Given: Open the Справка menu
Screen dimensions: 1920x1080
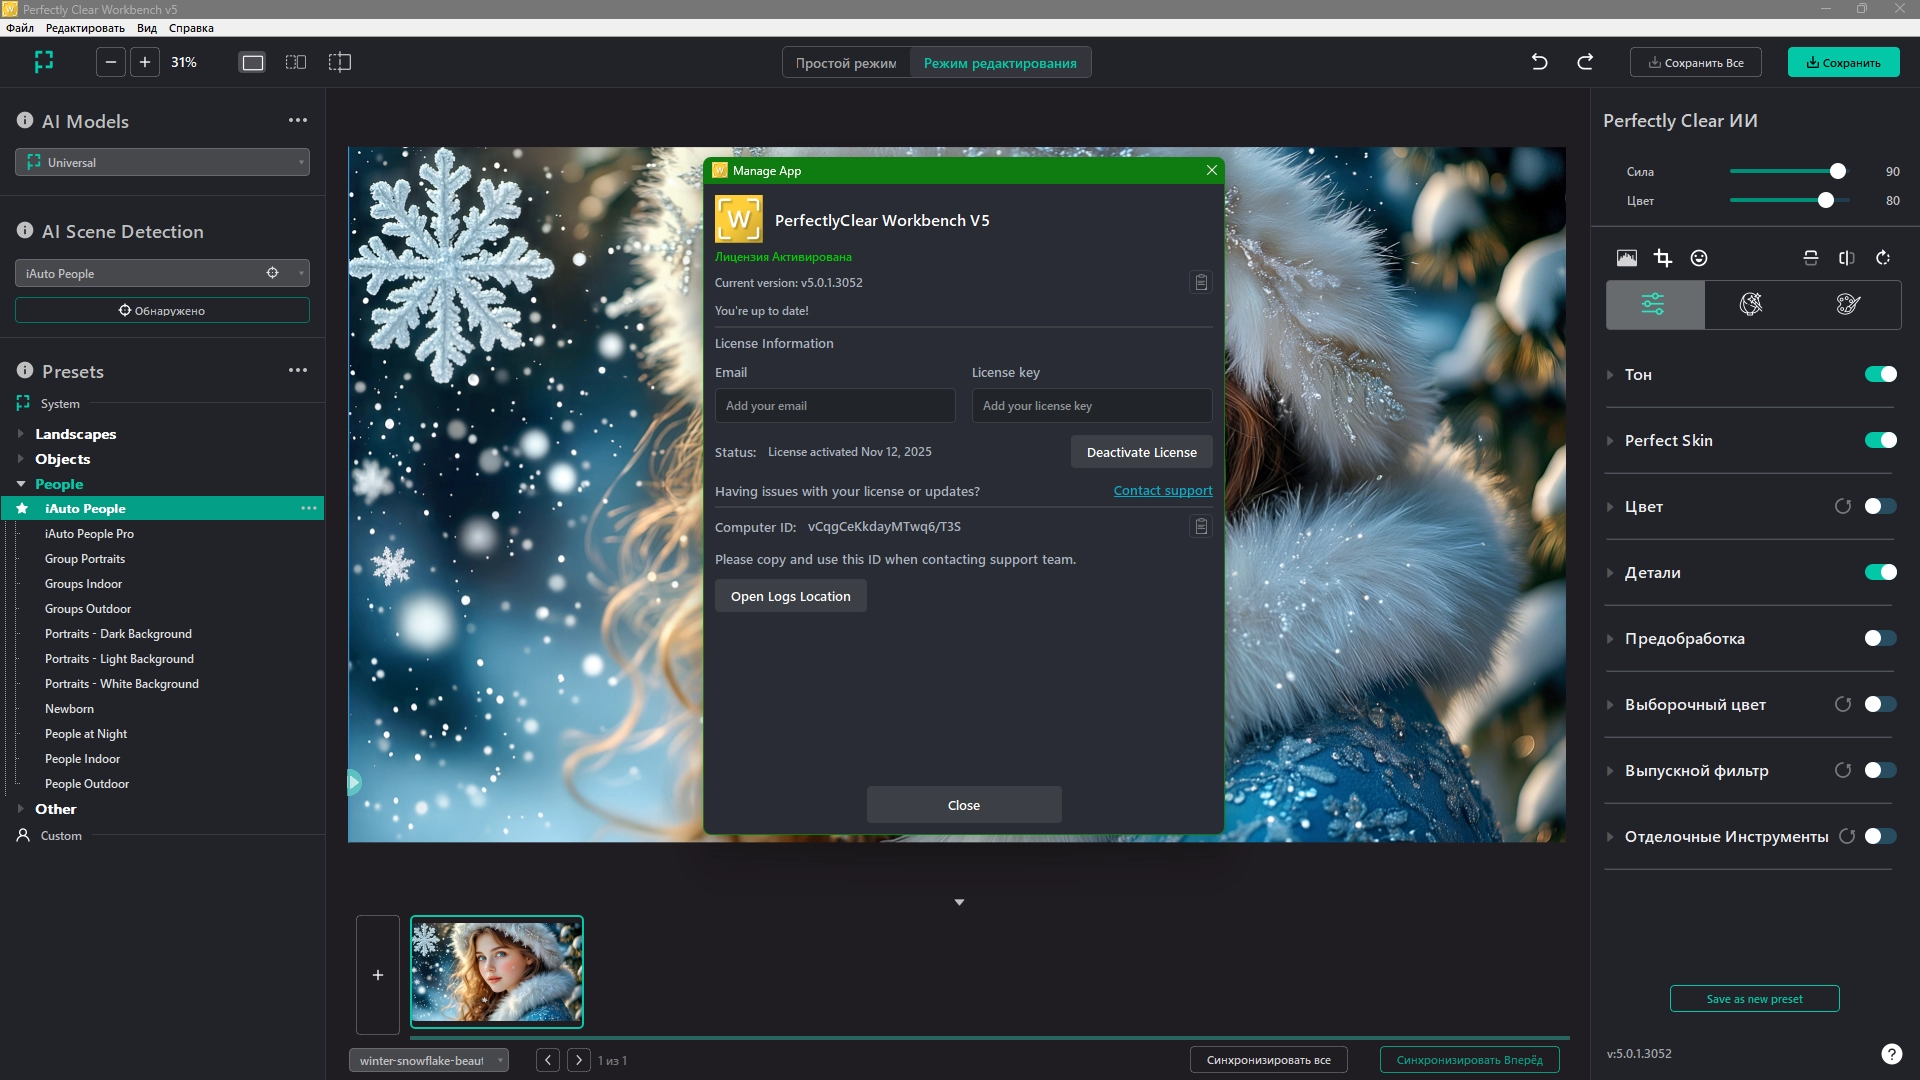Looking at the screenshot, I should click(x=191, y=28).
